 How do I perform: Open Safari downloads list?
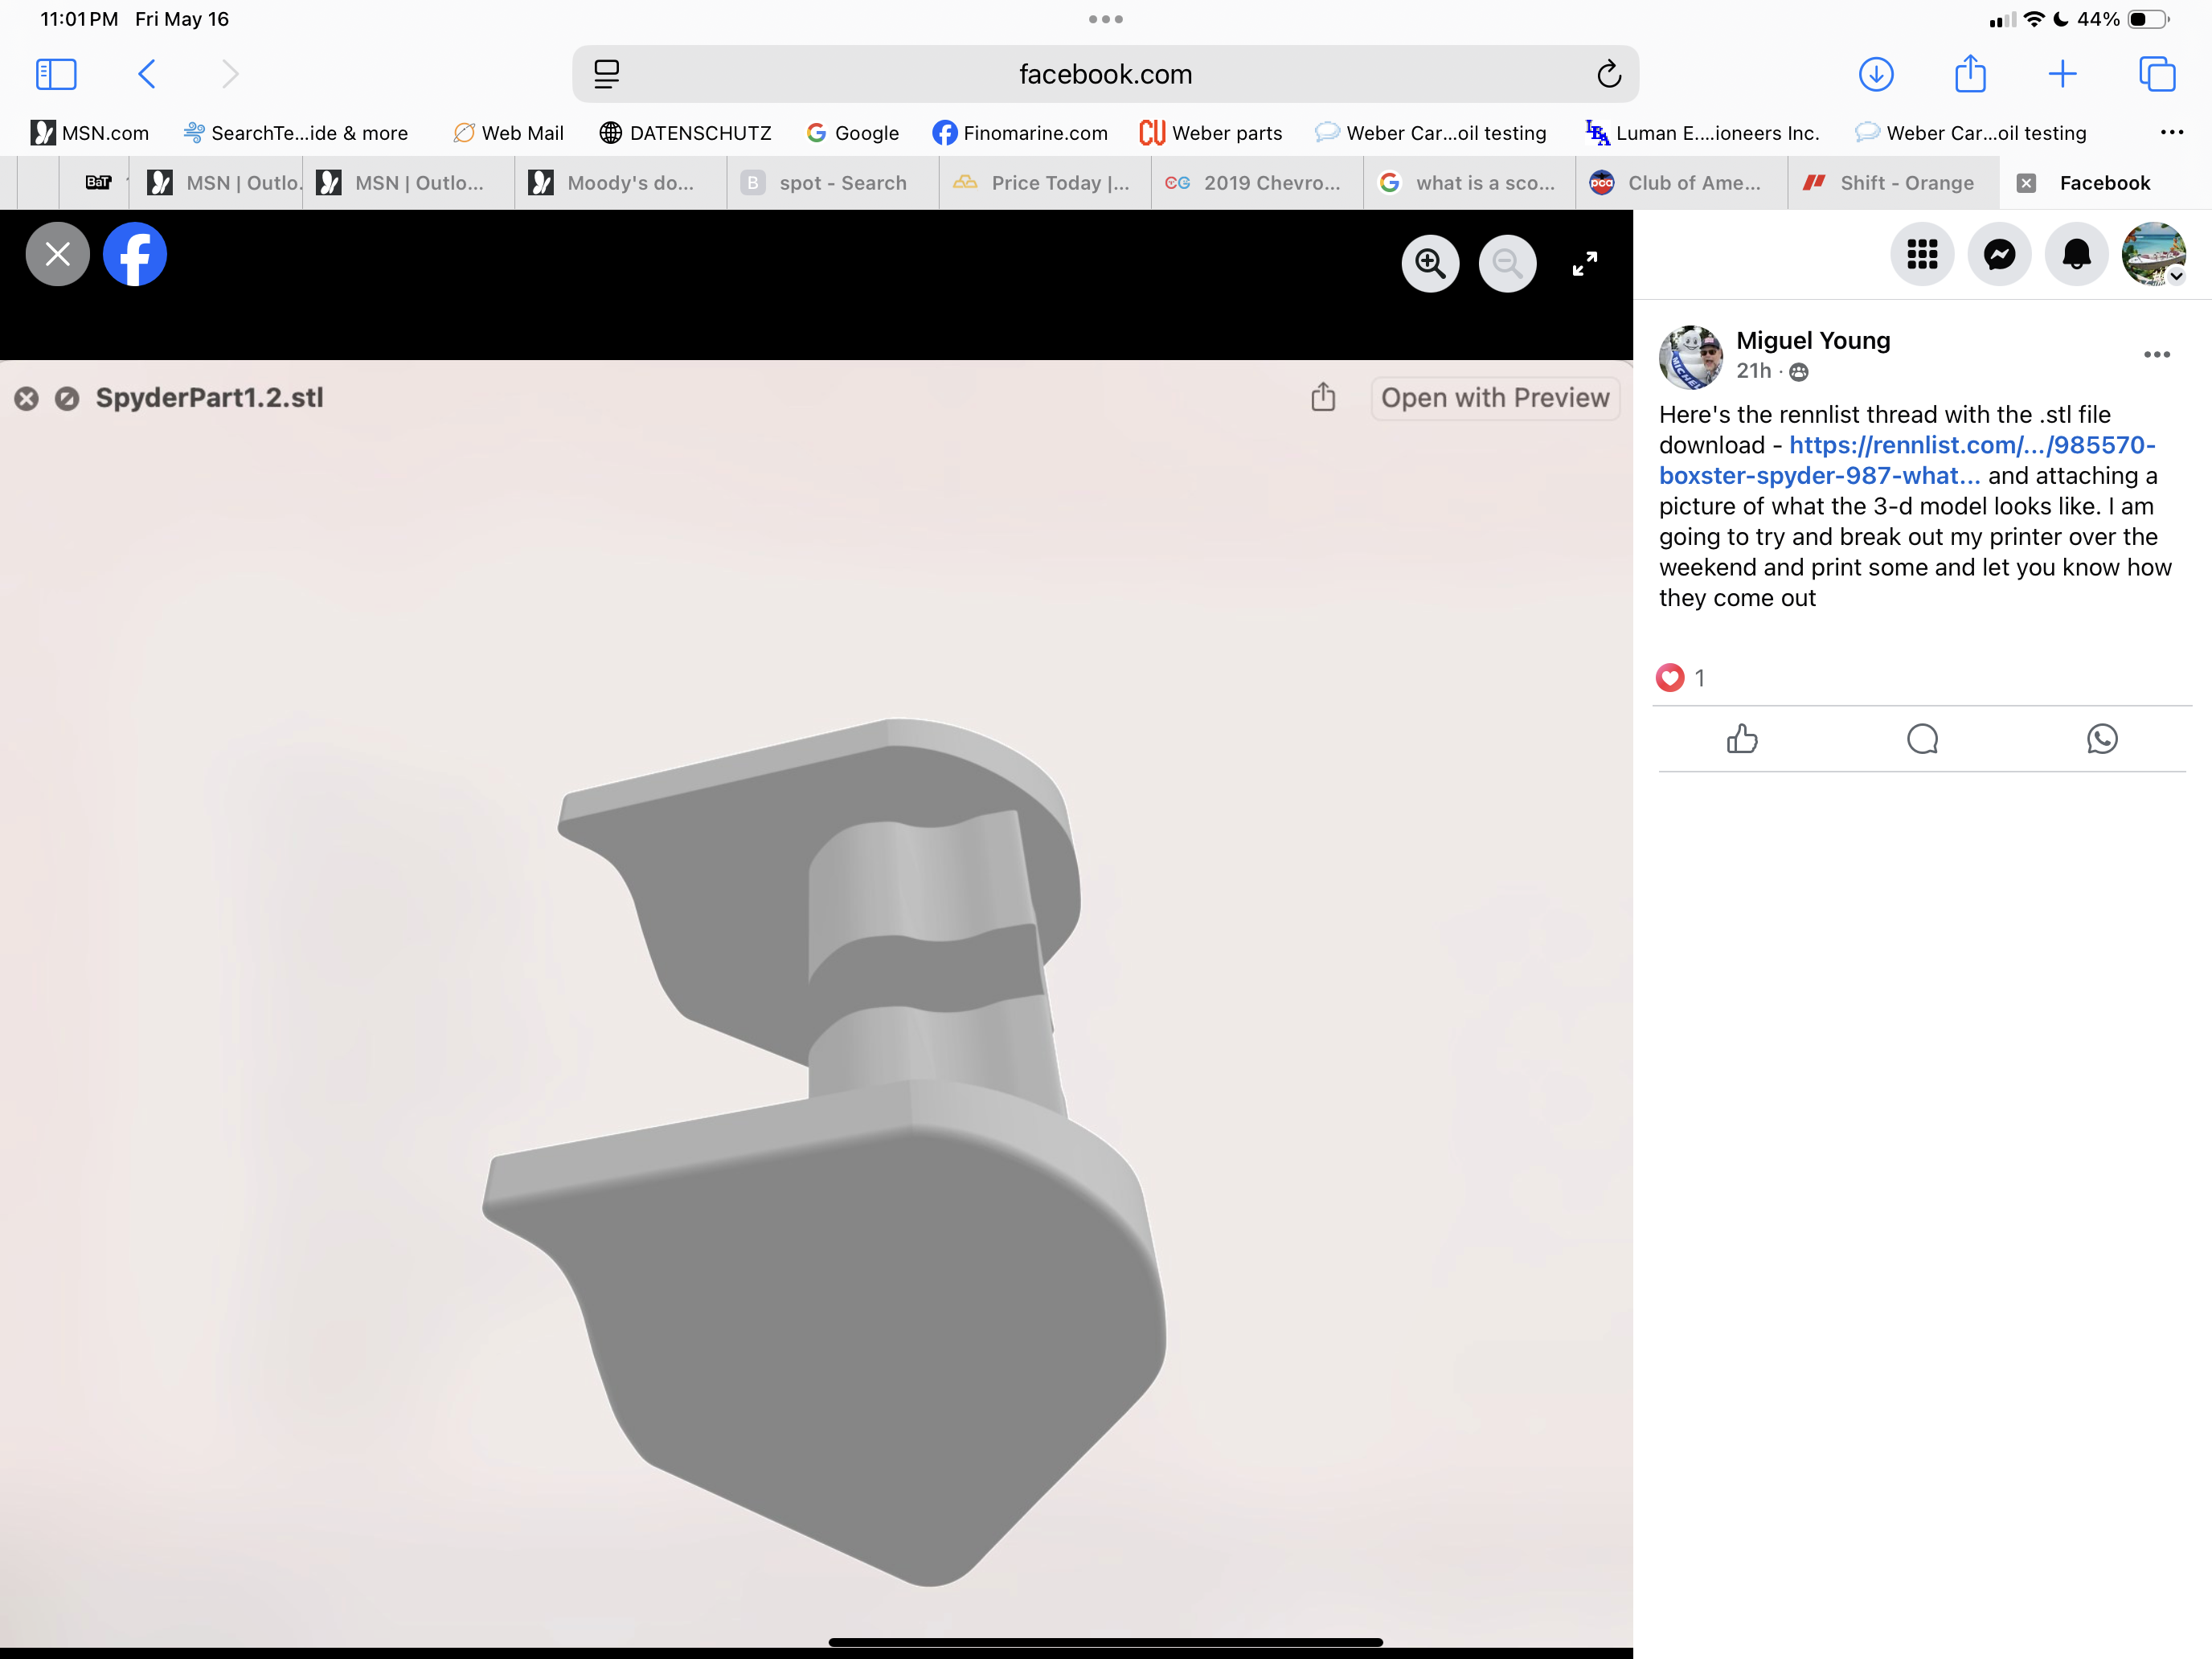pos(1876,74)
